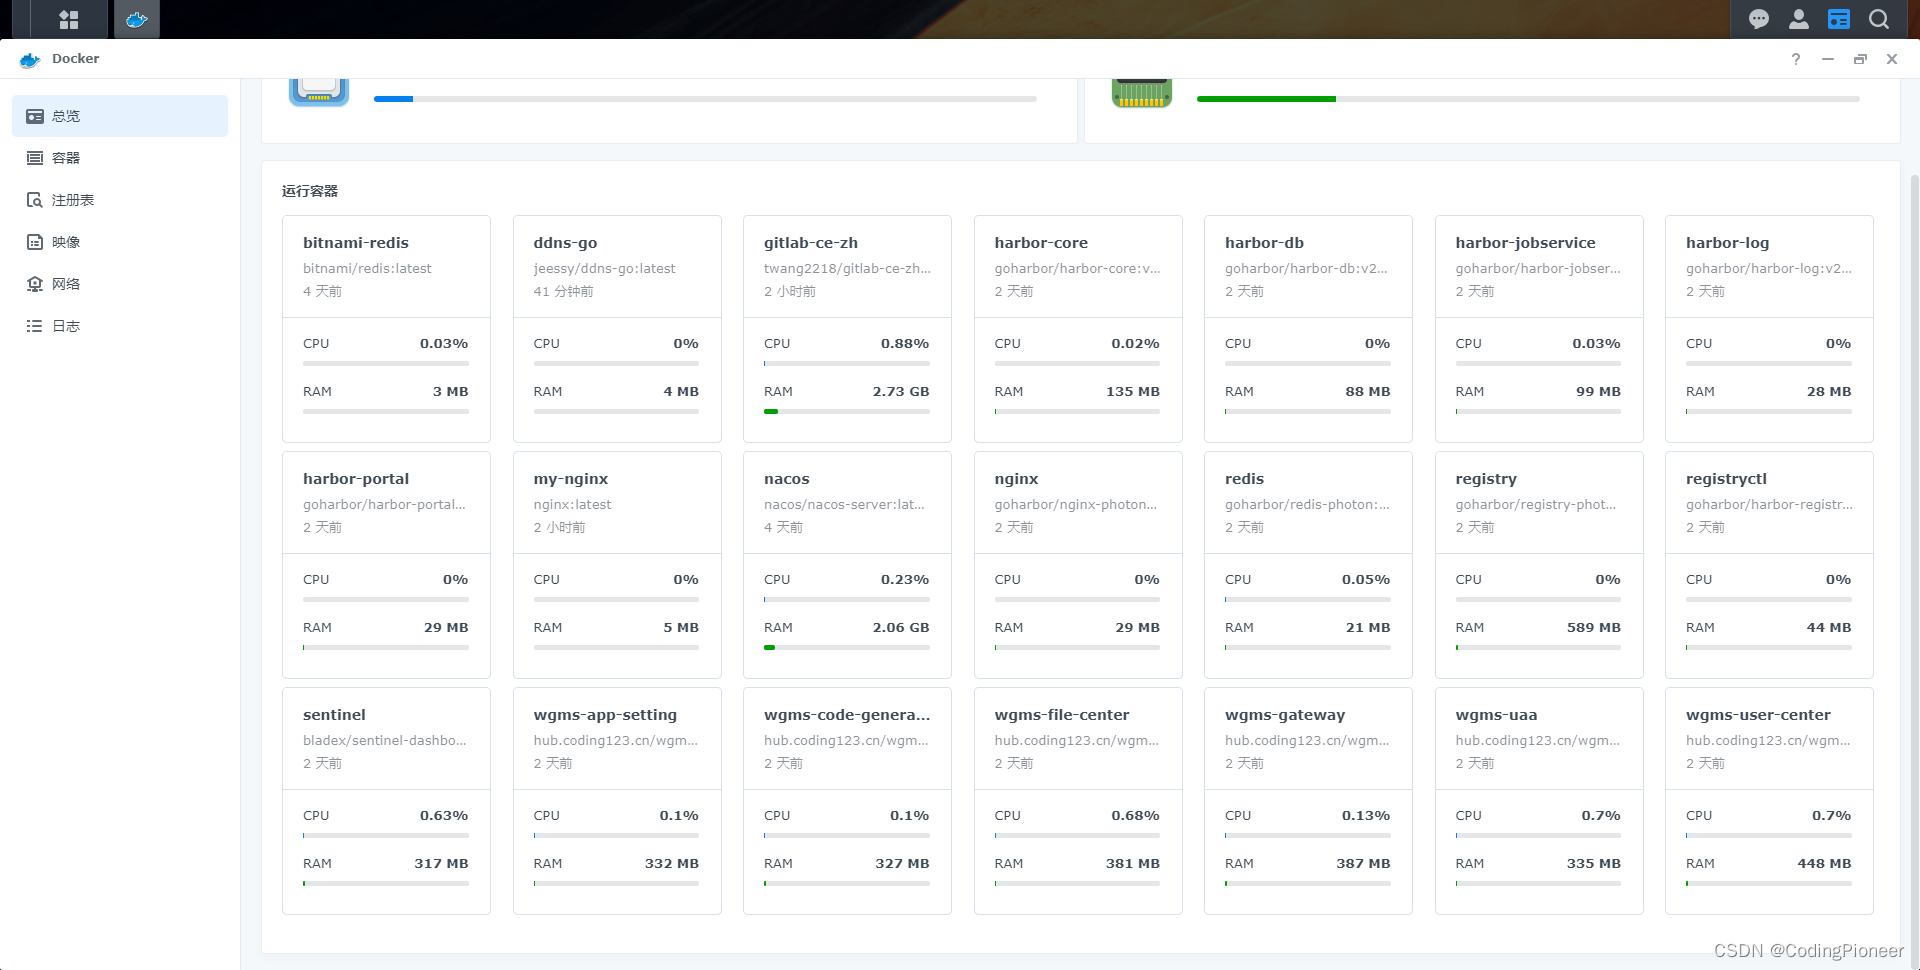Click the Docker whale taskbar icon

coord(137,19)
